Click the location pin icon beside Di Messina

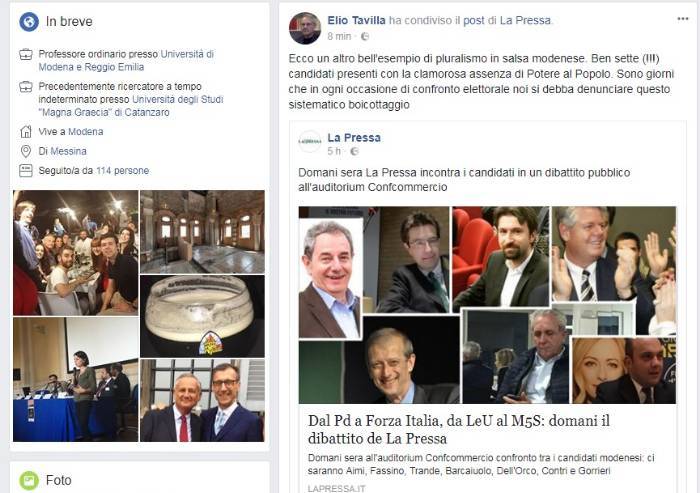tap(26, 151)
